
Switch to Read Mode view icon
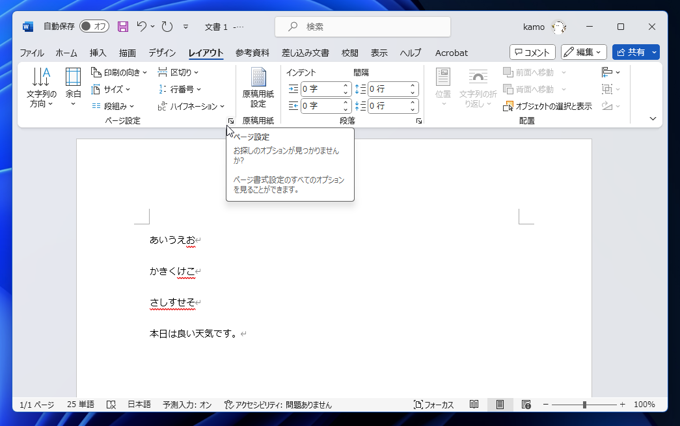[x=474, y=404]
